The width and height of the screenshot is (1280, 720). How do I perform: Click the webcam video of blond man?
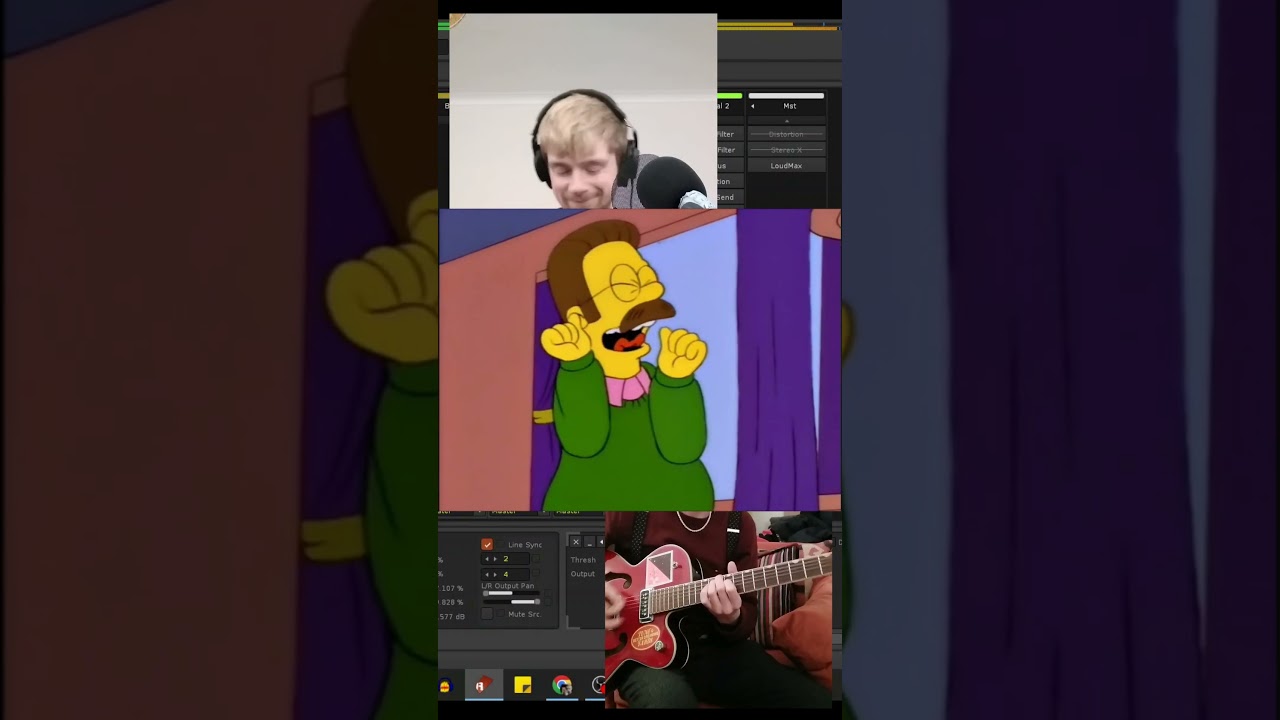coord(583,111)
